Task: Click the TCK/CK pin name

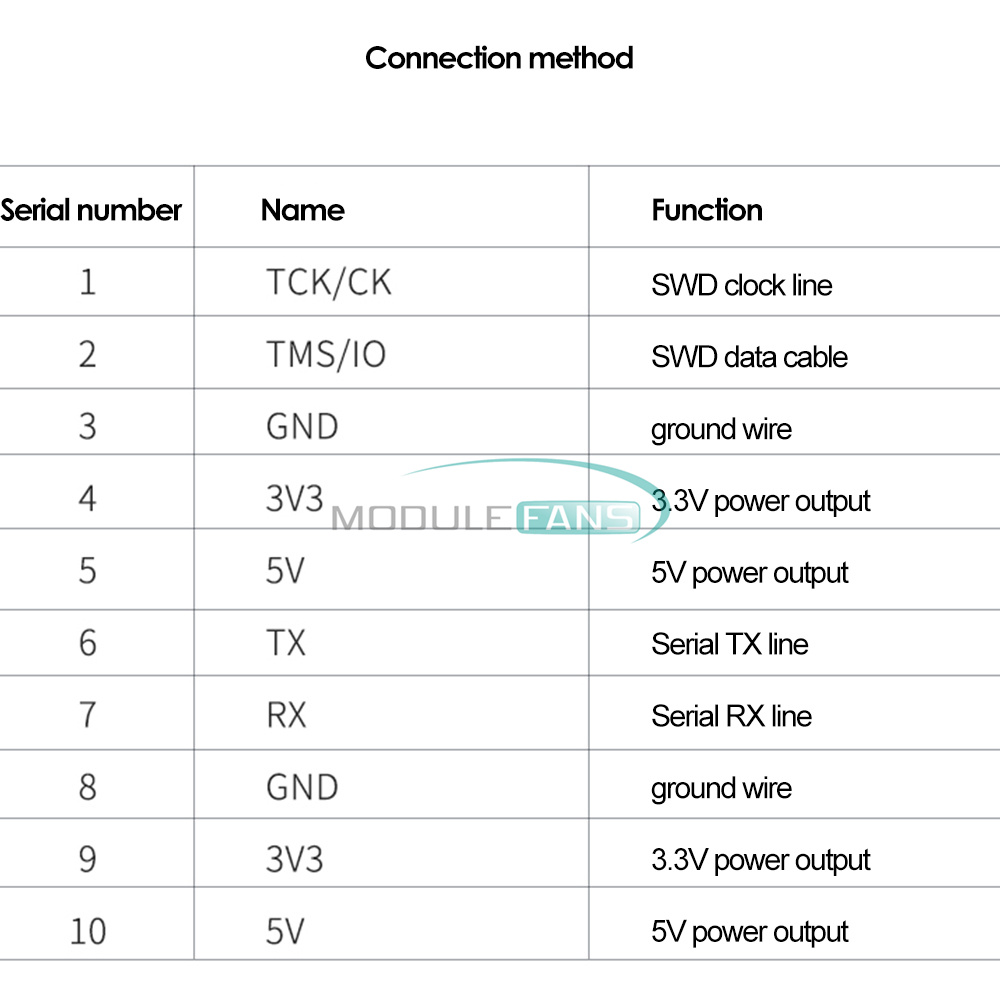Action: (x=328, y=283)
